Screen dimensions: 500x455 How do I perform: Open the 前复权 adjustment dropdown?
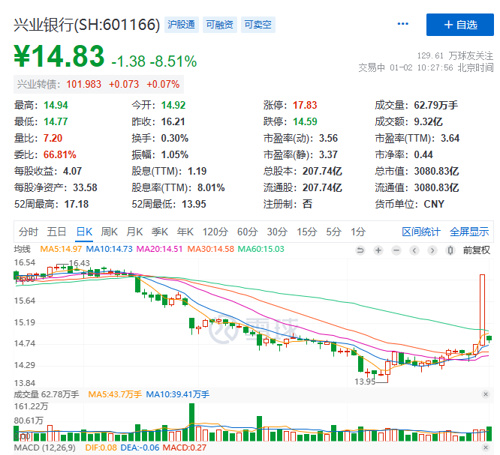[x=477, y=250]
